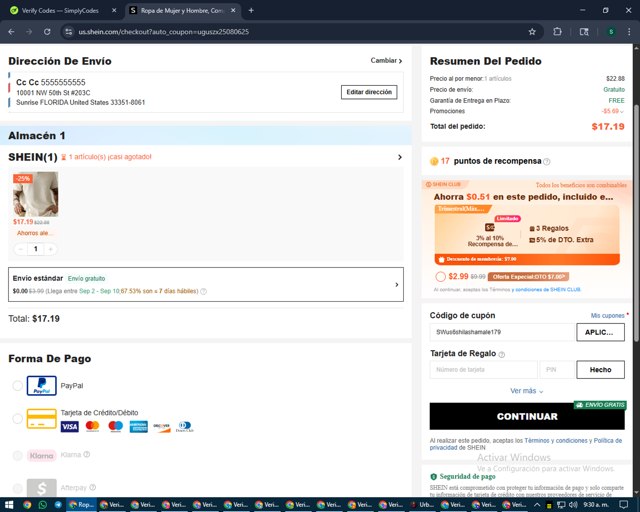Select Tarjeta de Crédito/Débito payment option

[18, 419]
